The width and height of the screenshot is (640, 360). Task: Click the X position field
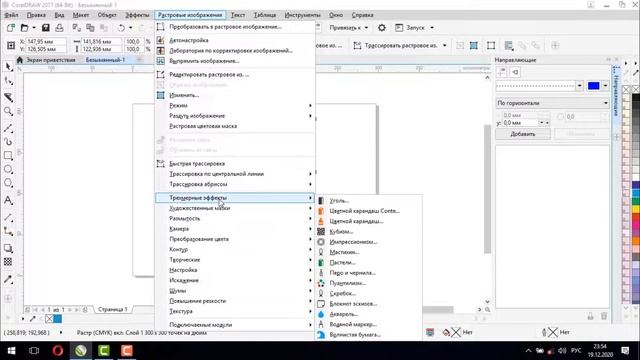(x=46, y=42)
